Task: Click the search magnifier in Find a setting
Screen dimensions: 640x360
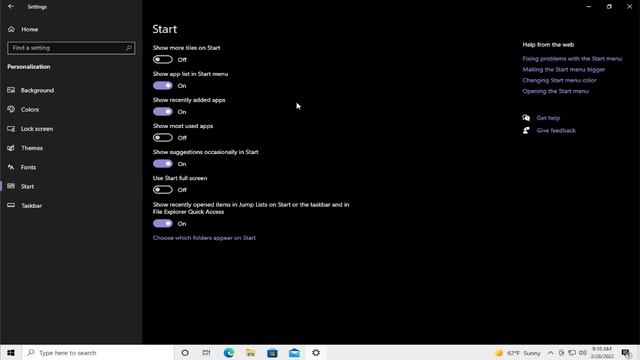Action: point(129,48)
